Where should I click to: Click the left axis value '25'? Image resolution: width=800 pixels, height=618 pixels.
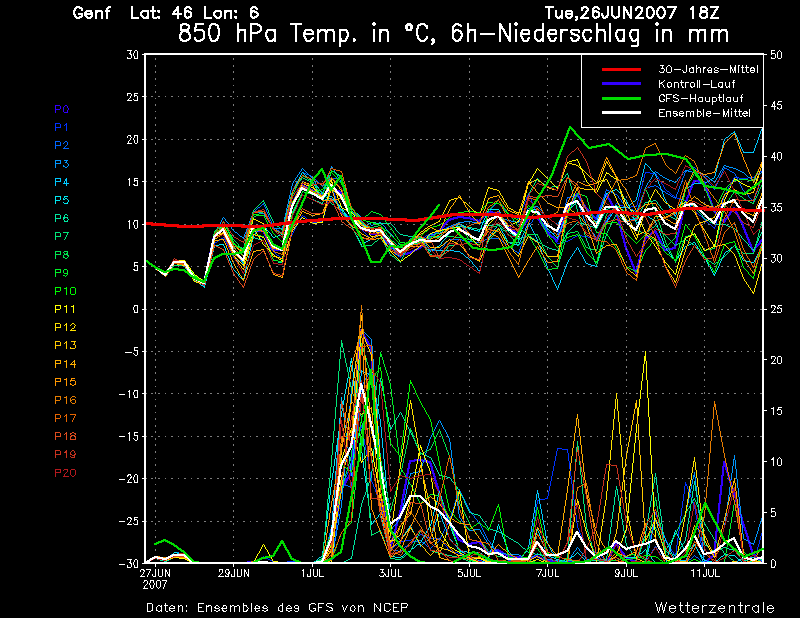(x=133, y=97)
